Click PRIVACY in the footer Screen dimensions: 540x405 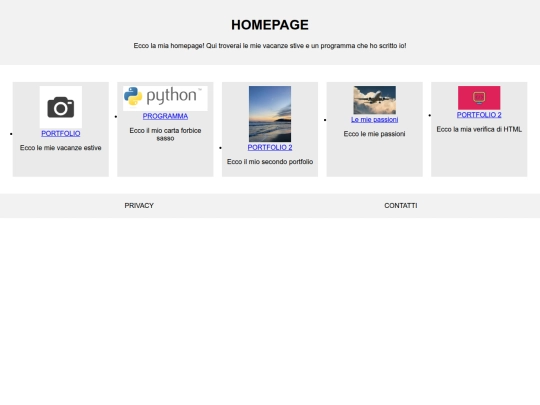pyautogui.click(x=139, y=206)
